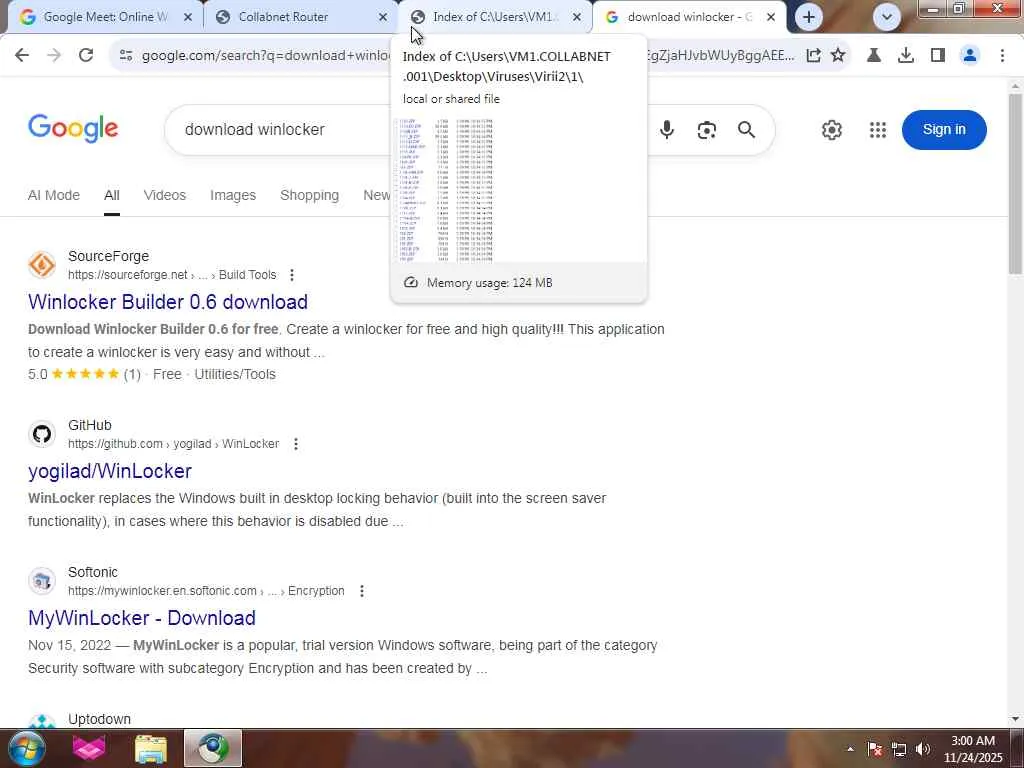Close the Collabnet Router tab
The width and height of the screenshot is (1024, 768).
tap(383, 17)
